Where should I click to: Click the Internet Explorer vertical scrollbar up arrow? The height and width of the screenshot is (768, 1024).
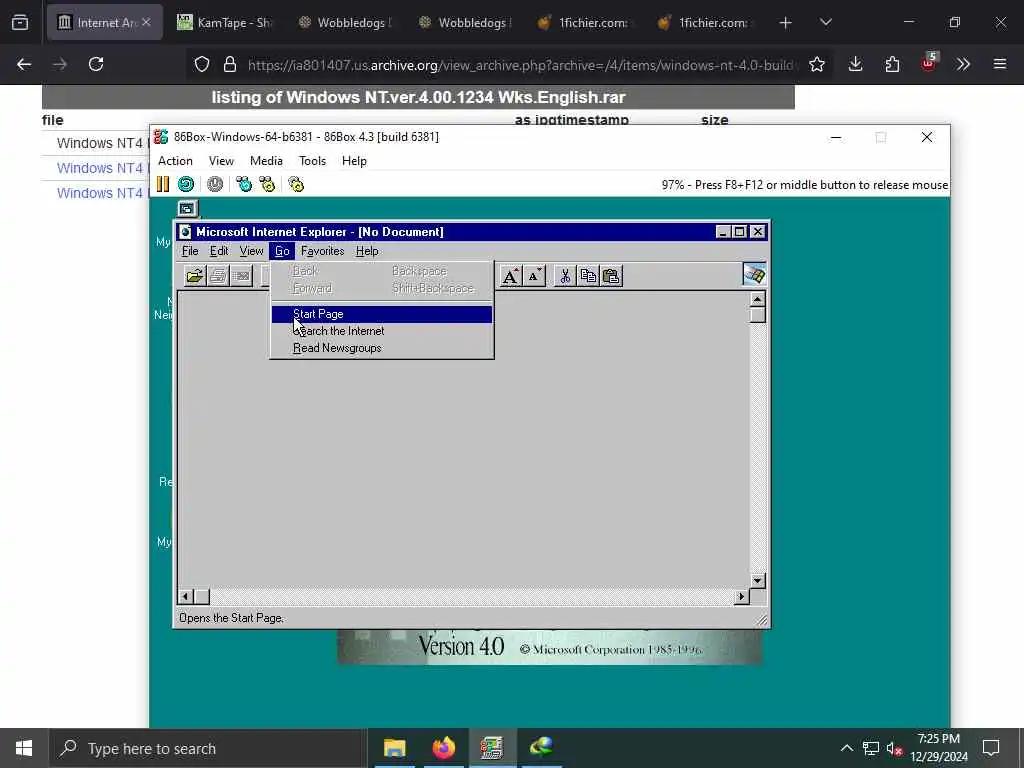(x=758, y=299)
